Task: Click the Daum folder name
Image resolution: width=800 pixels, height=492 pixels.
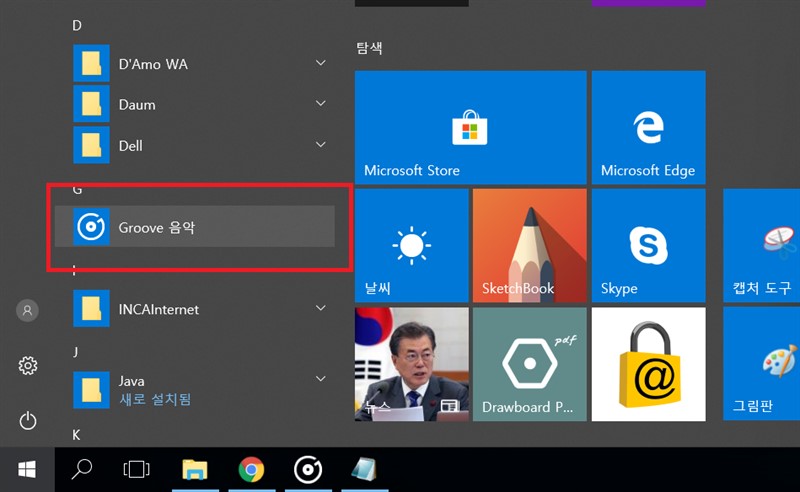Action: click(137, 105)
